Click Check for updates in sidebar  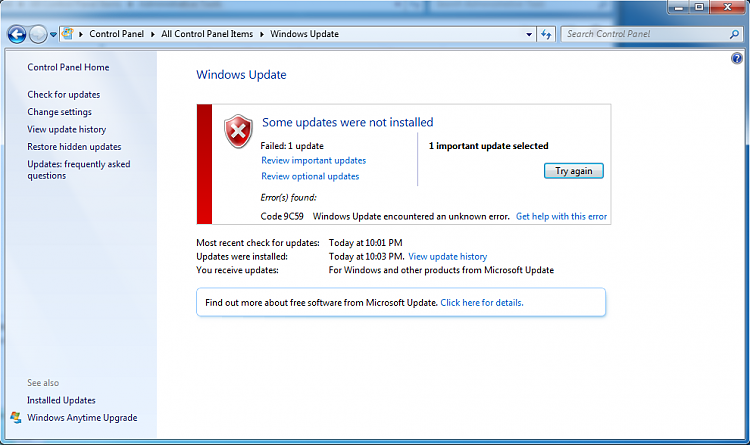[x=64, y=95]
